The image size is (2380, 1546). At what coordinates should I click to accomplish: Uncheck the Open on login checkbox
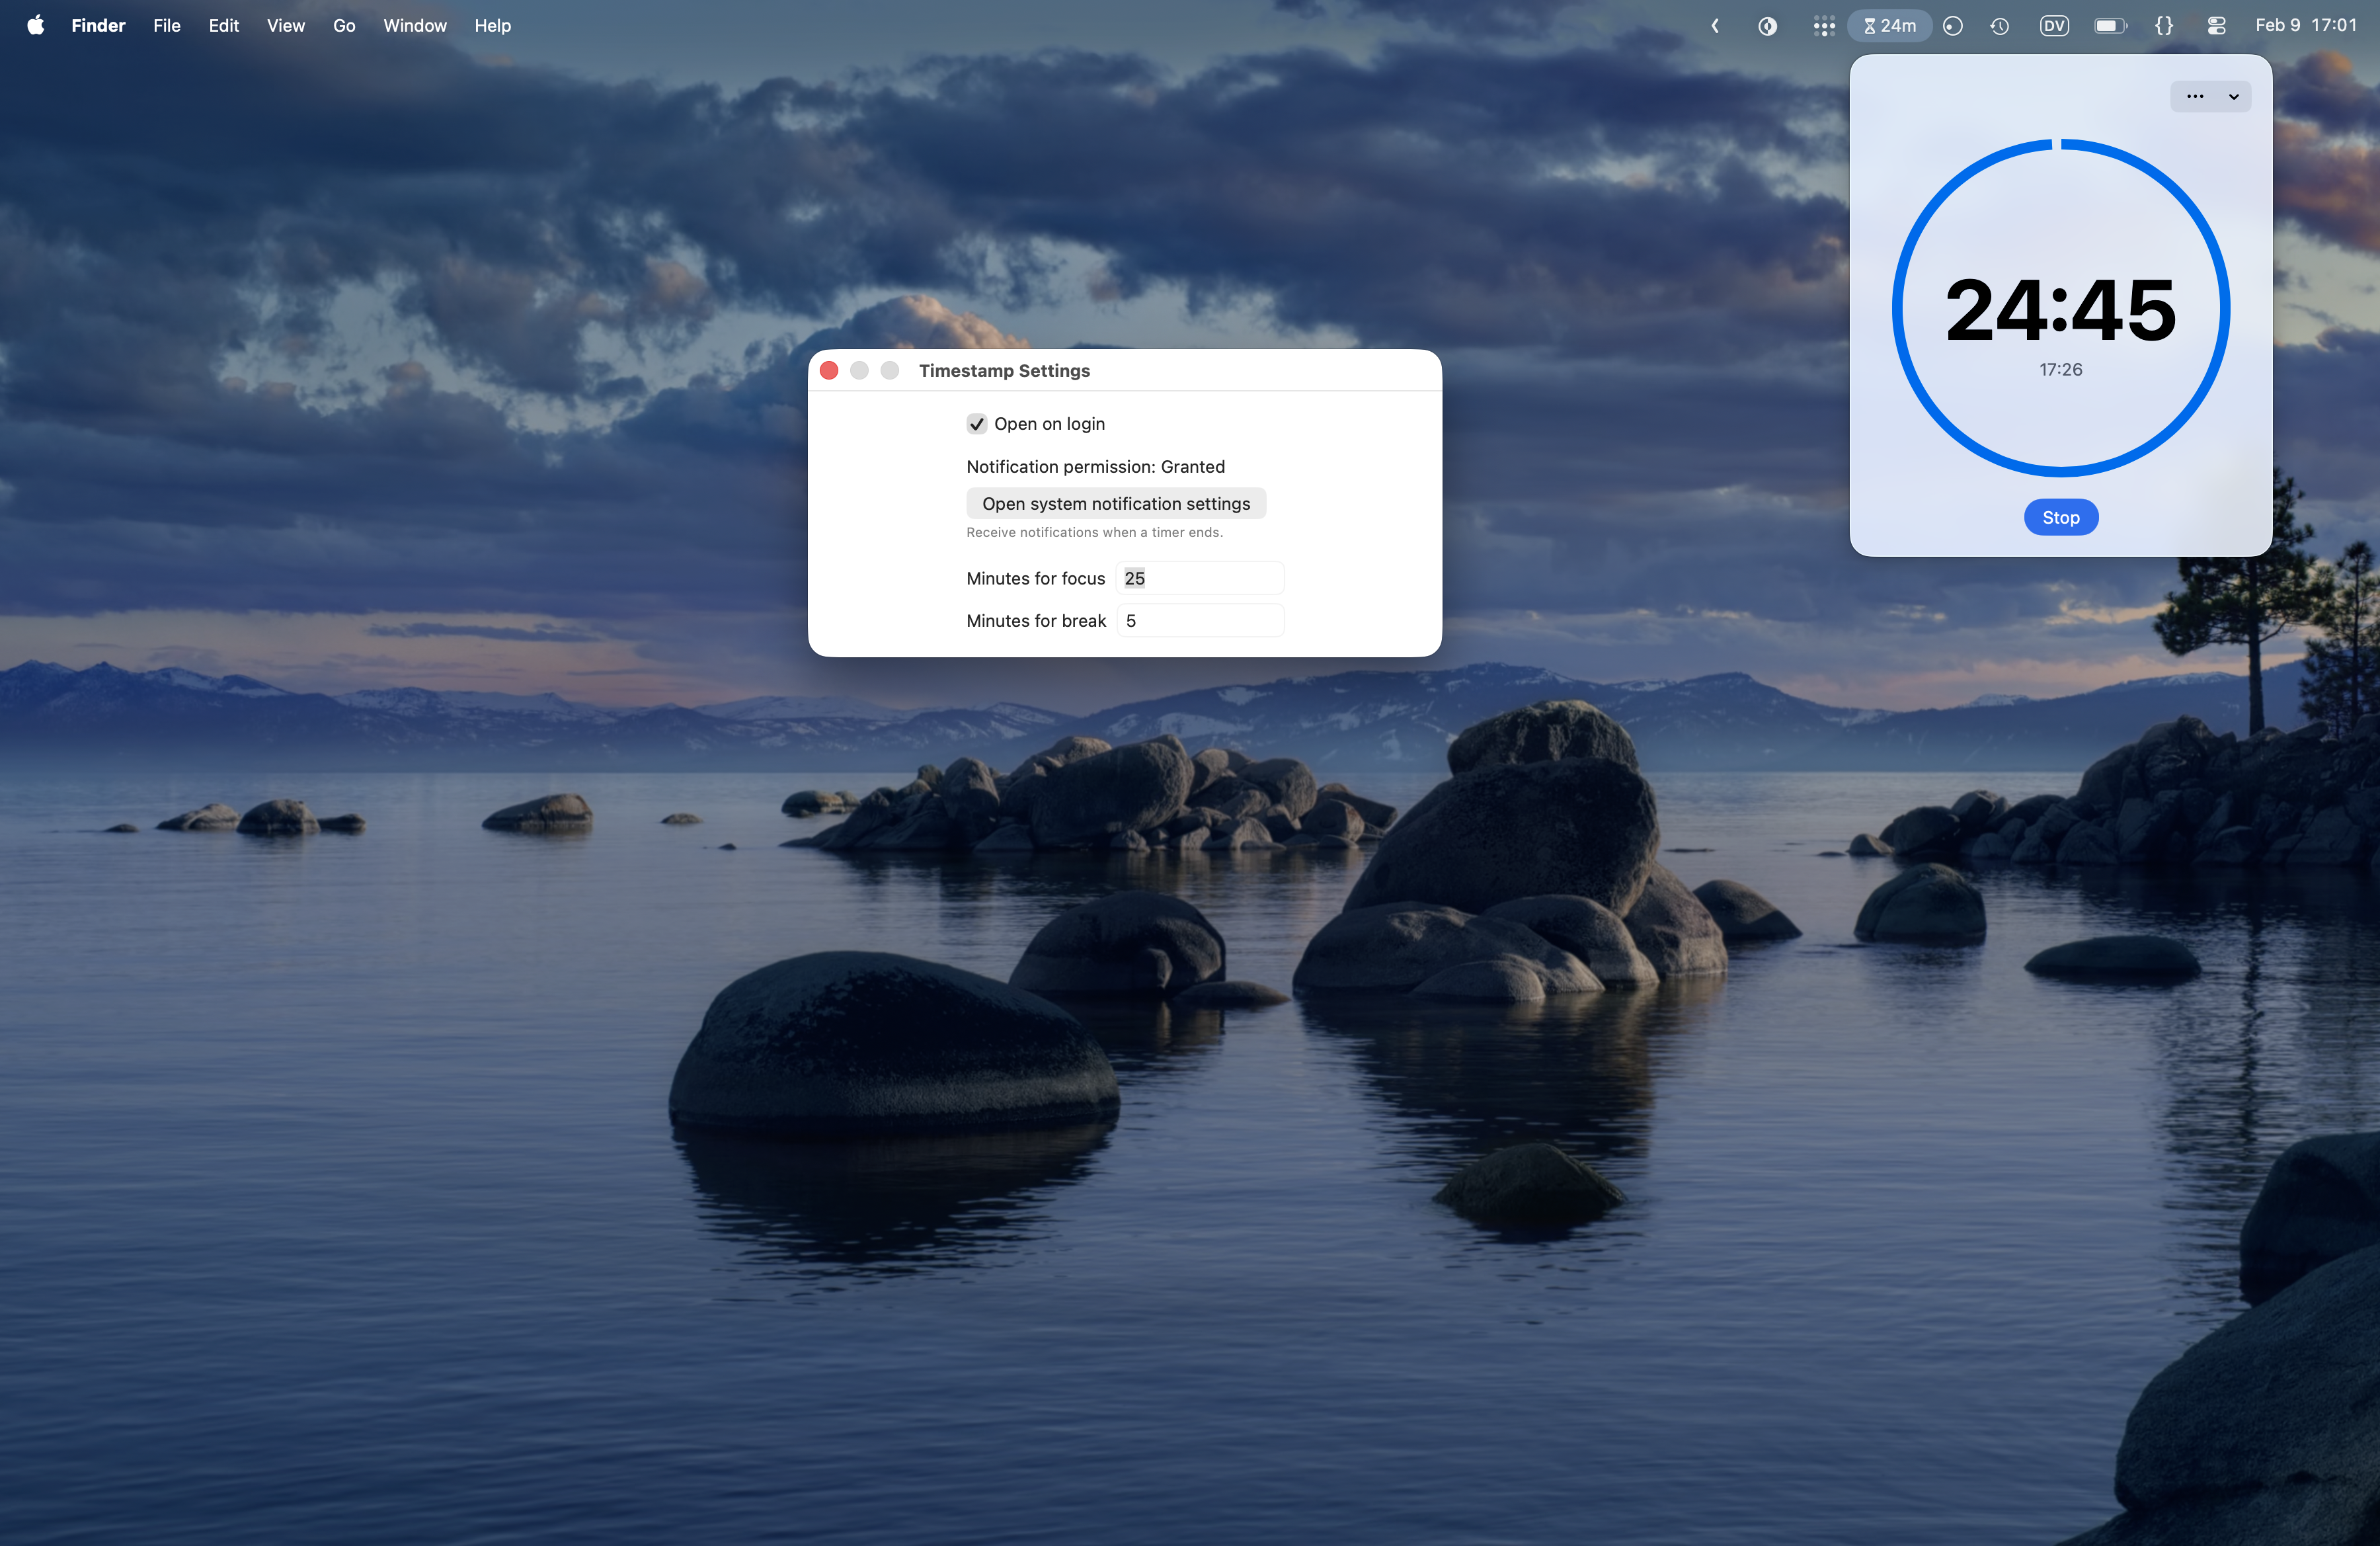(x=977, y=423)
